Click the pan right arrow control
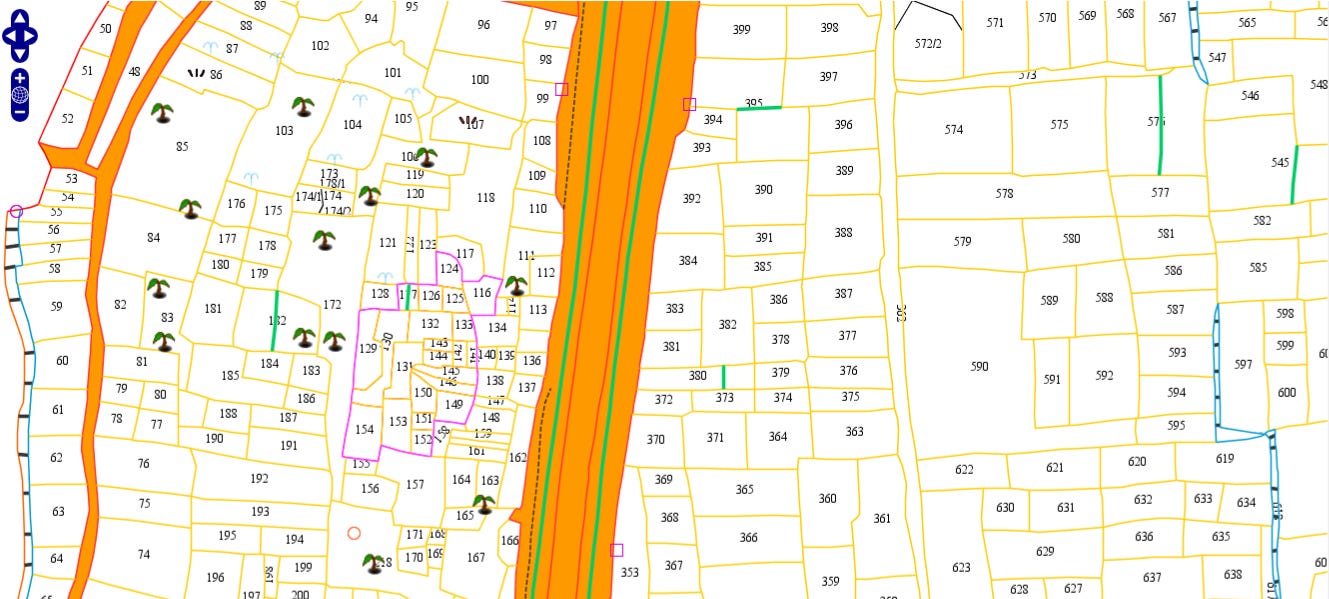Screen dimensions: 1329x599 coord(30,35)
